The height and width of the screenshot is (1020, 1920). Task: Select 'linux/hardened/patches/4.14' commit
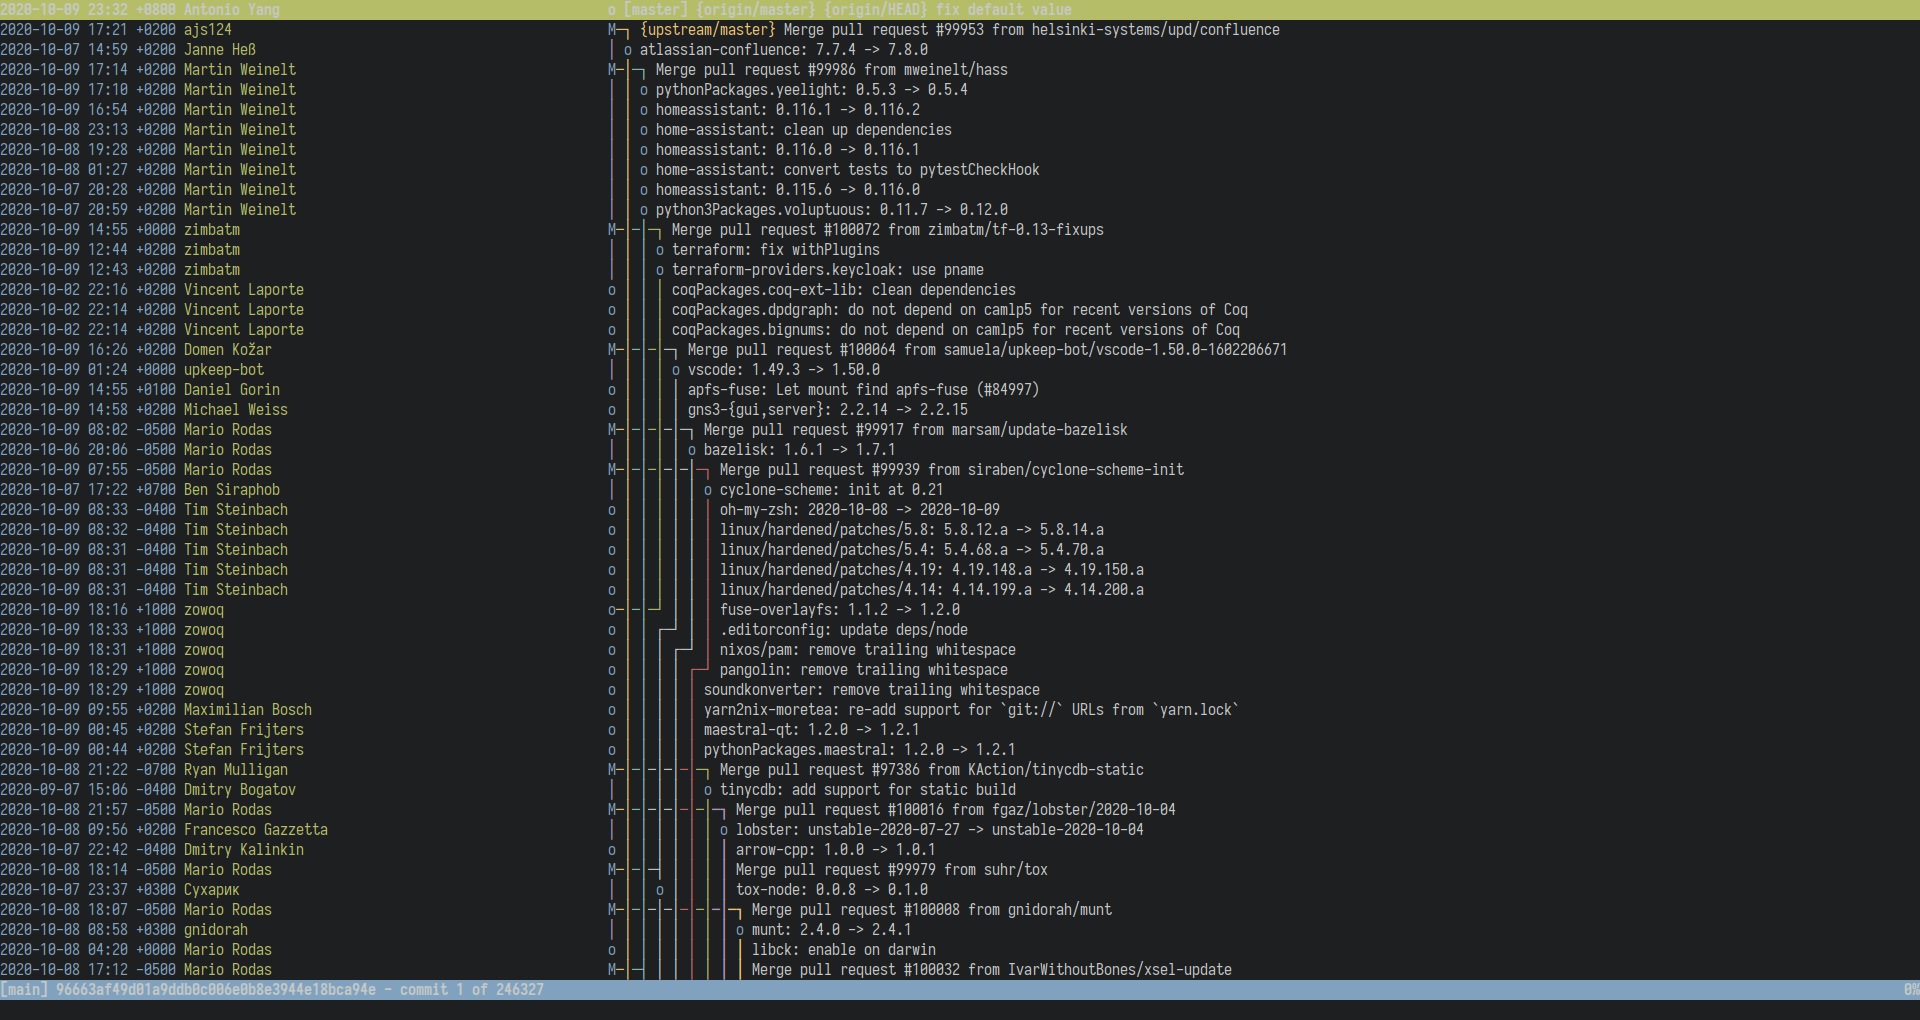960,590
